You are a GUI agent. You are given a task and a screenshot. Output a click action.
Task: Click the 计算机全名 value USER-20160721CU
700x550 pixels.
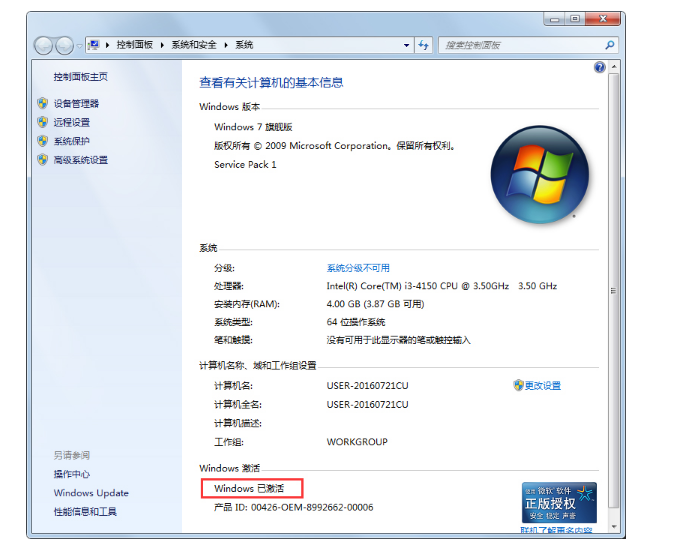pyautogui.click(x=367, y=404)
